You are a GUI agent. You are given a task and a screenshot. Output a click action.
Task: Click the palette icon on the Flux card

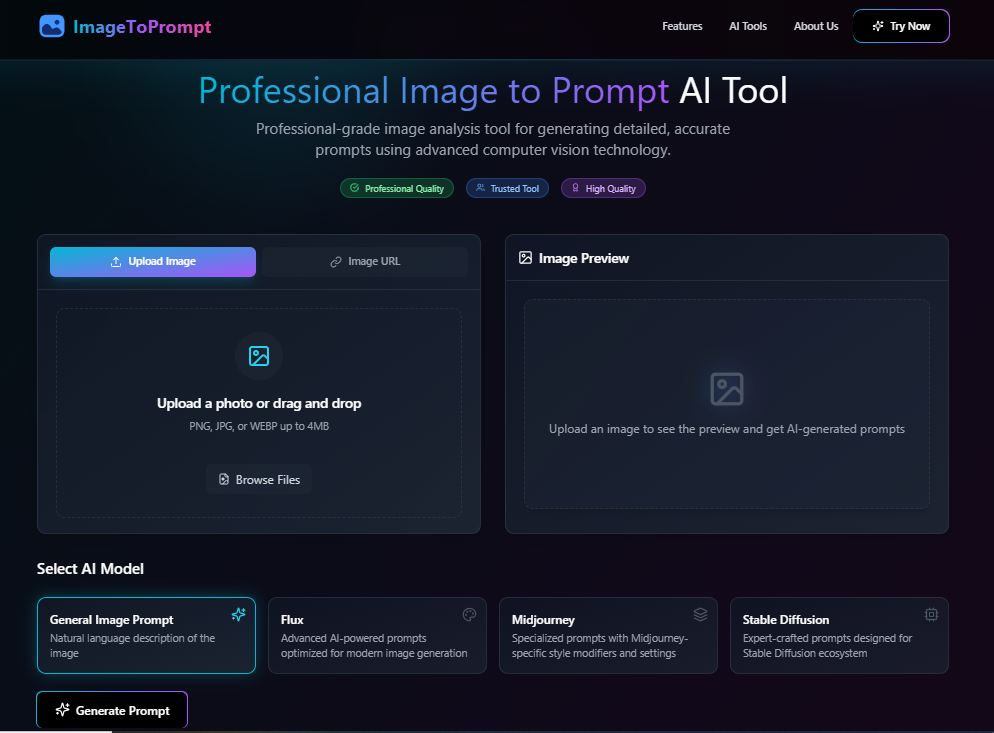pyautogui.click(x=469, y=614)
